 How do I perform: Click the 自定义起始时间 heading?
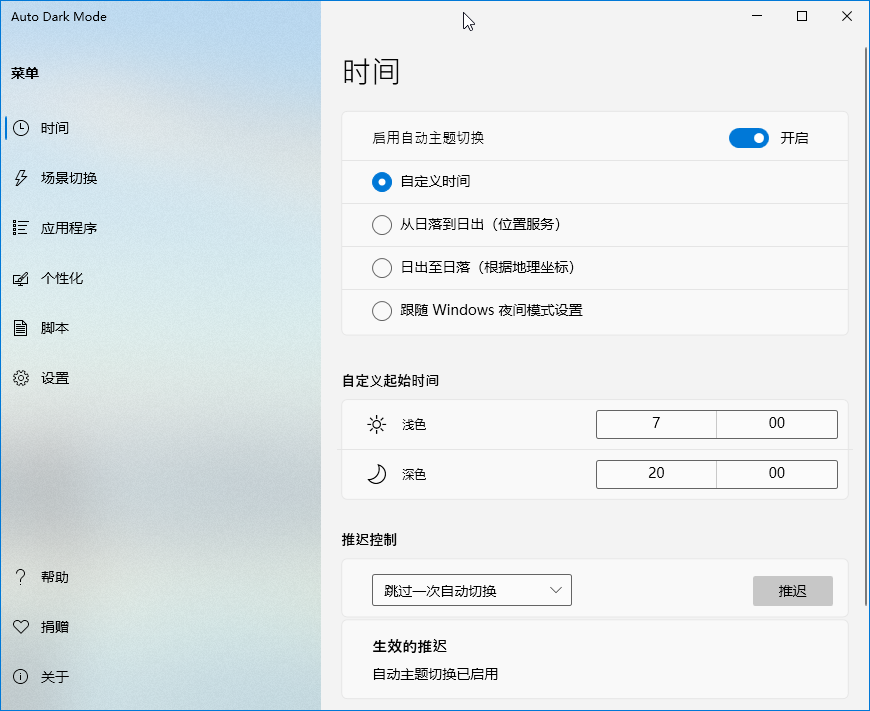pos(391,381)
